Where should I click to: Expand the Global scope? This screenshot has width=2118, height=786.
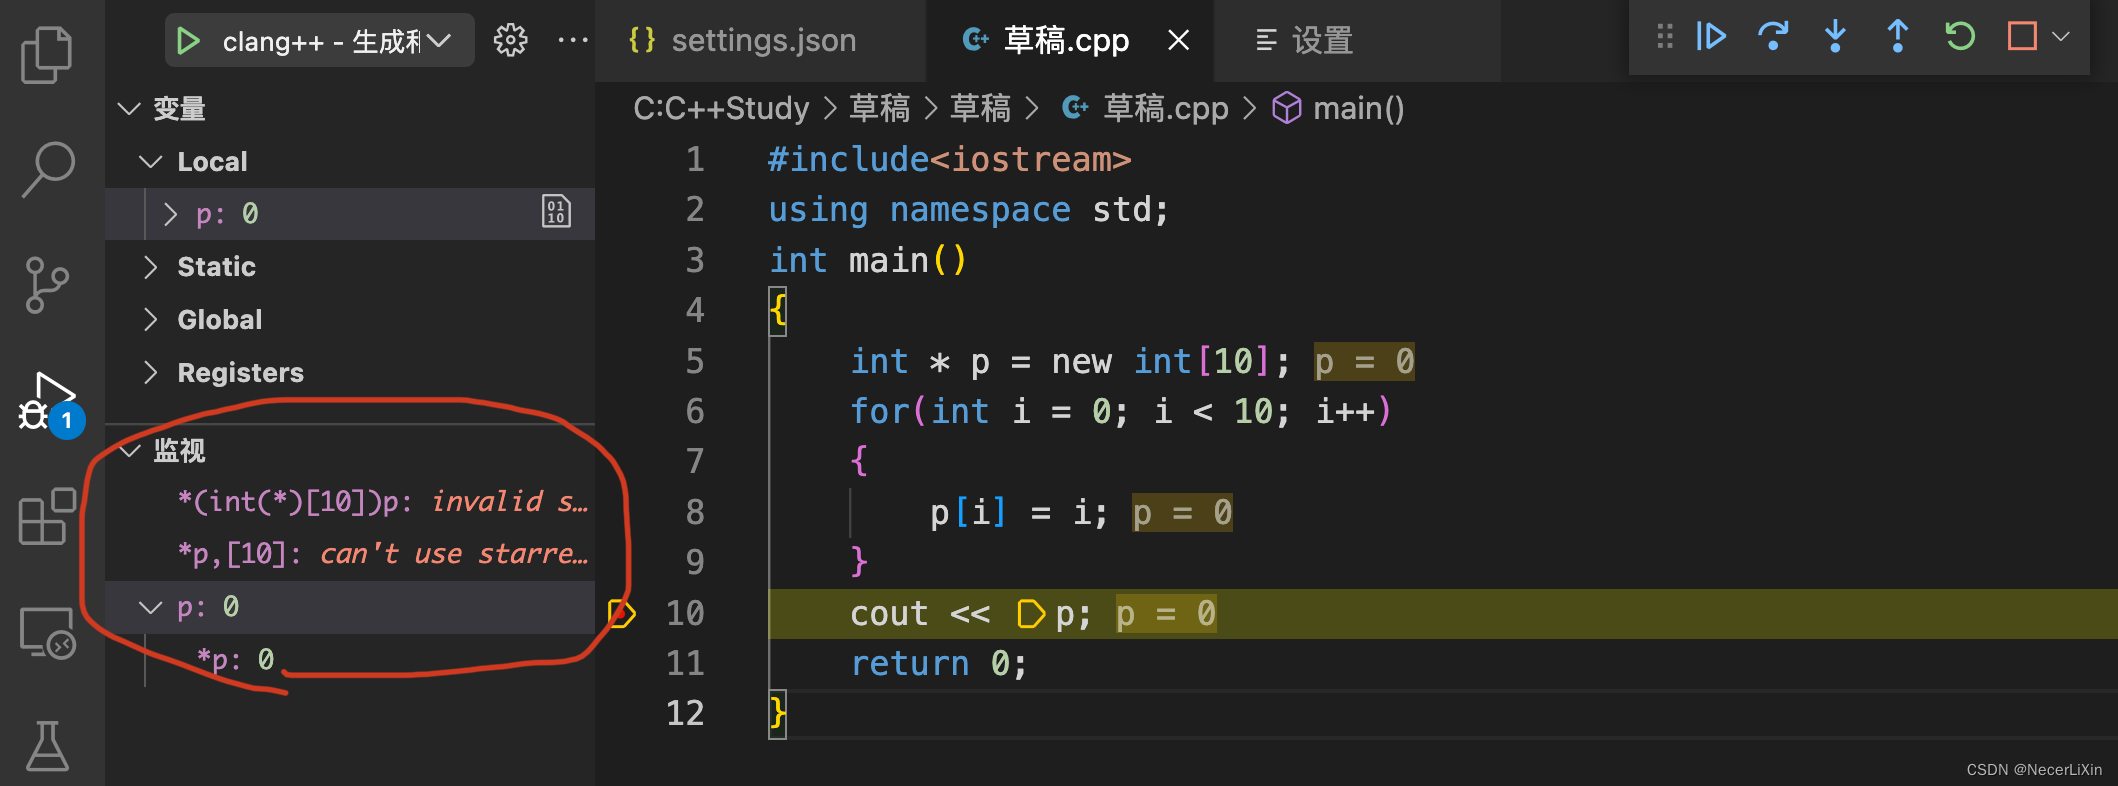pyautogui.click(x=151, y=319)
